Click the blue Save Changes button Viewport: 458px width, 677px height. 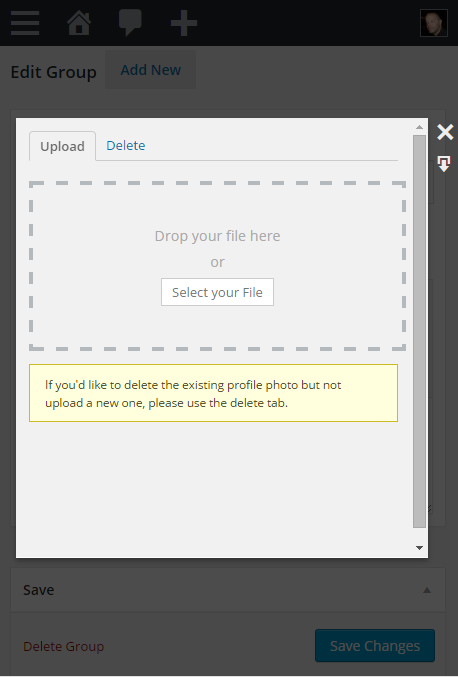pyautogui.click(x=375, y=646)
